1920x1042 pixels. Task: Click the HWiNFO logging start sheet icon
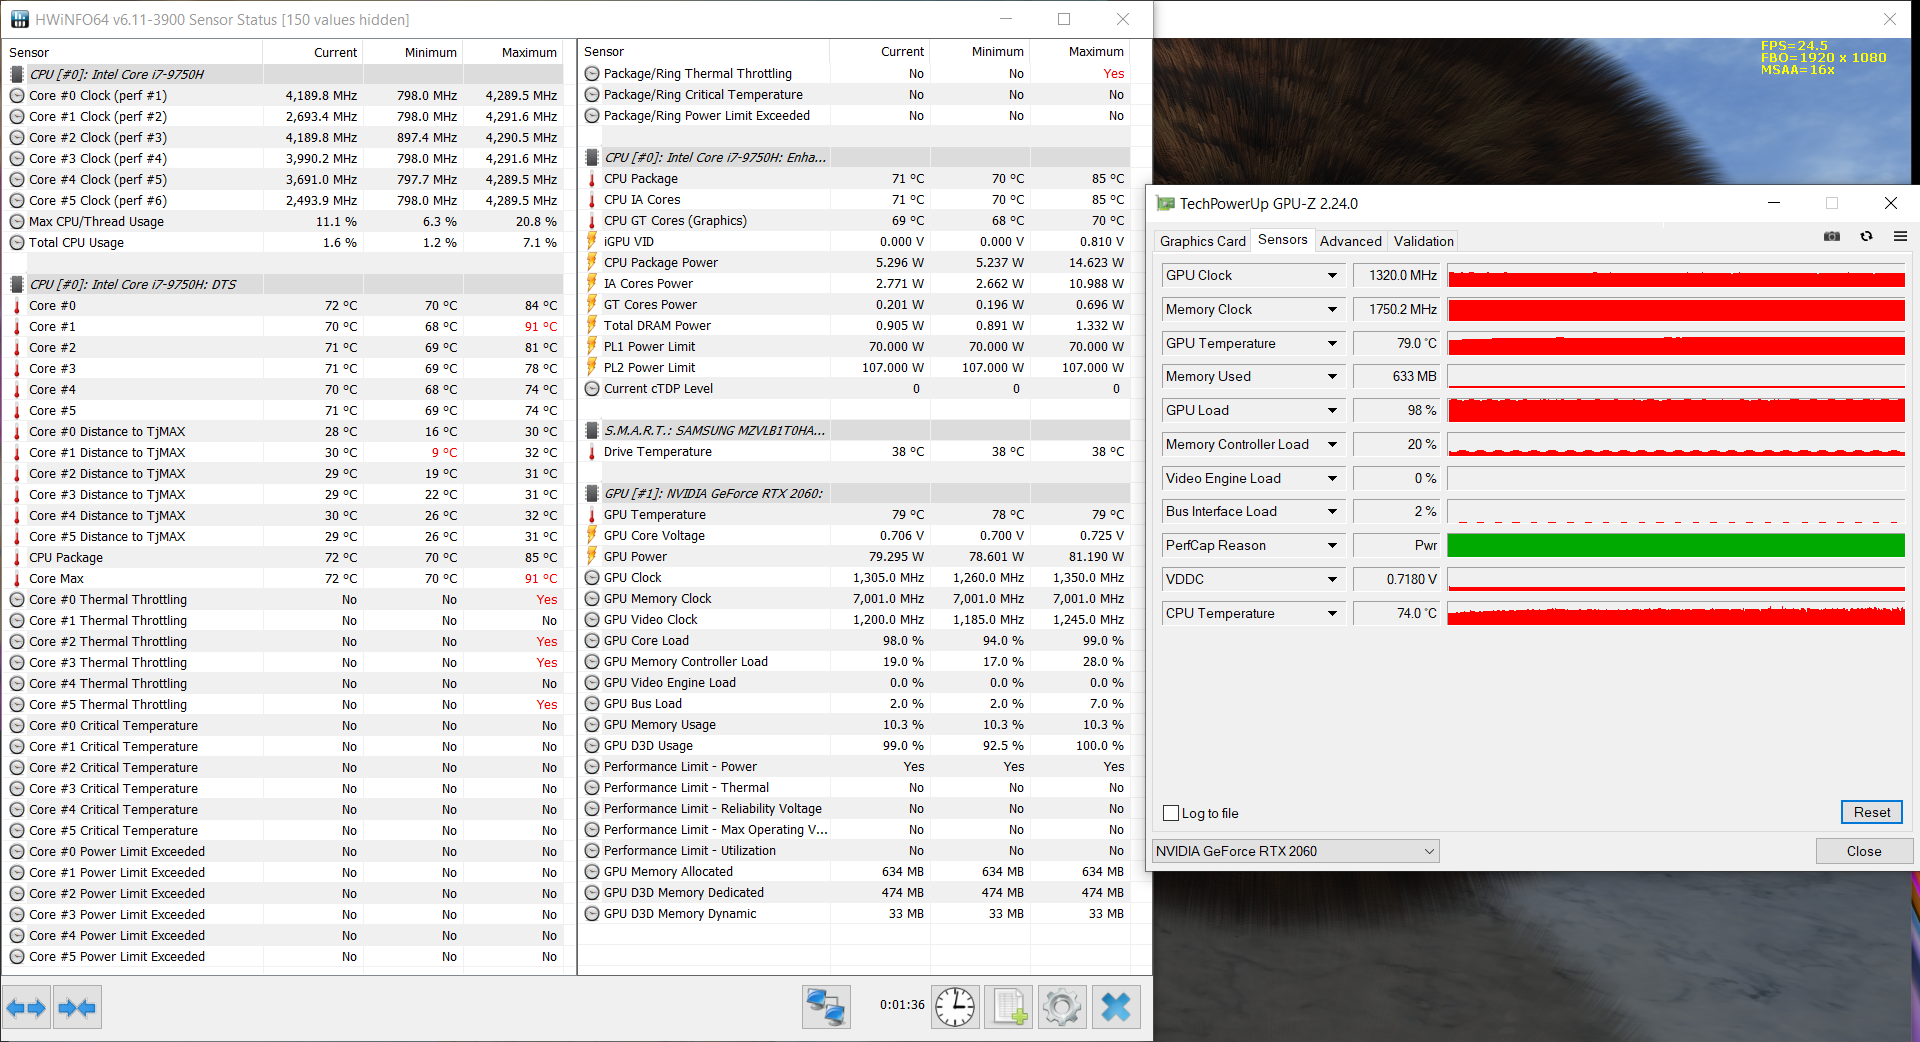[x=1008, y=1007]
